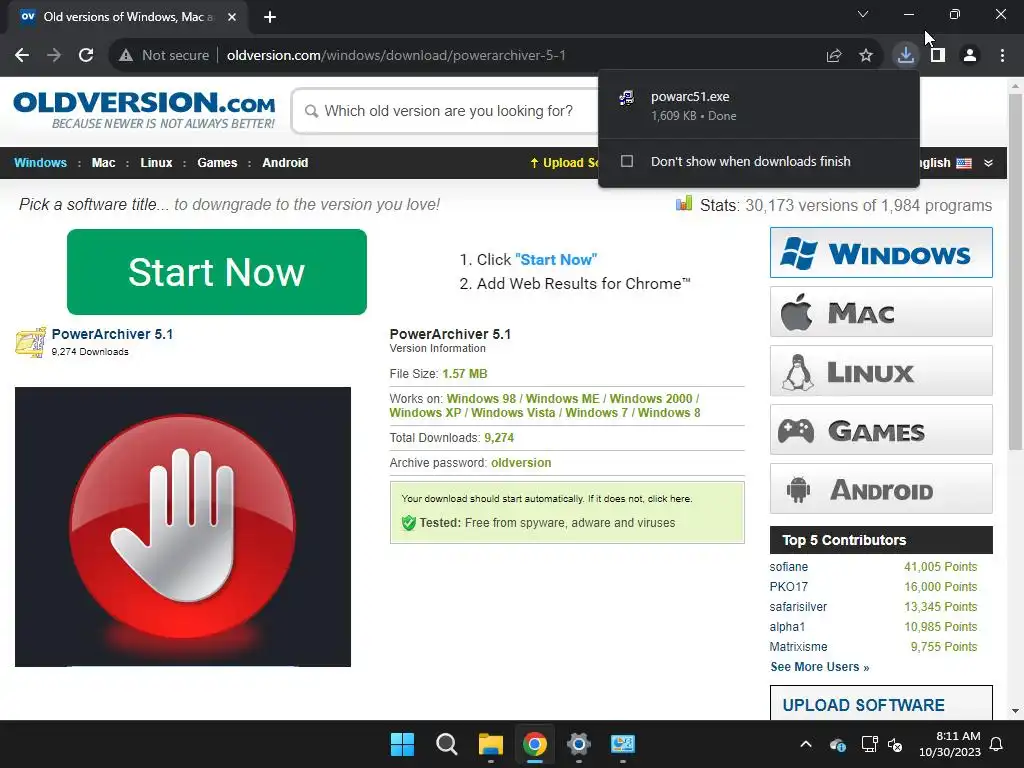Click the red stop hand image

tap(183, 526)
